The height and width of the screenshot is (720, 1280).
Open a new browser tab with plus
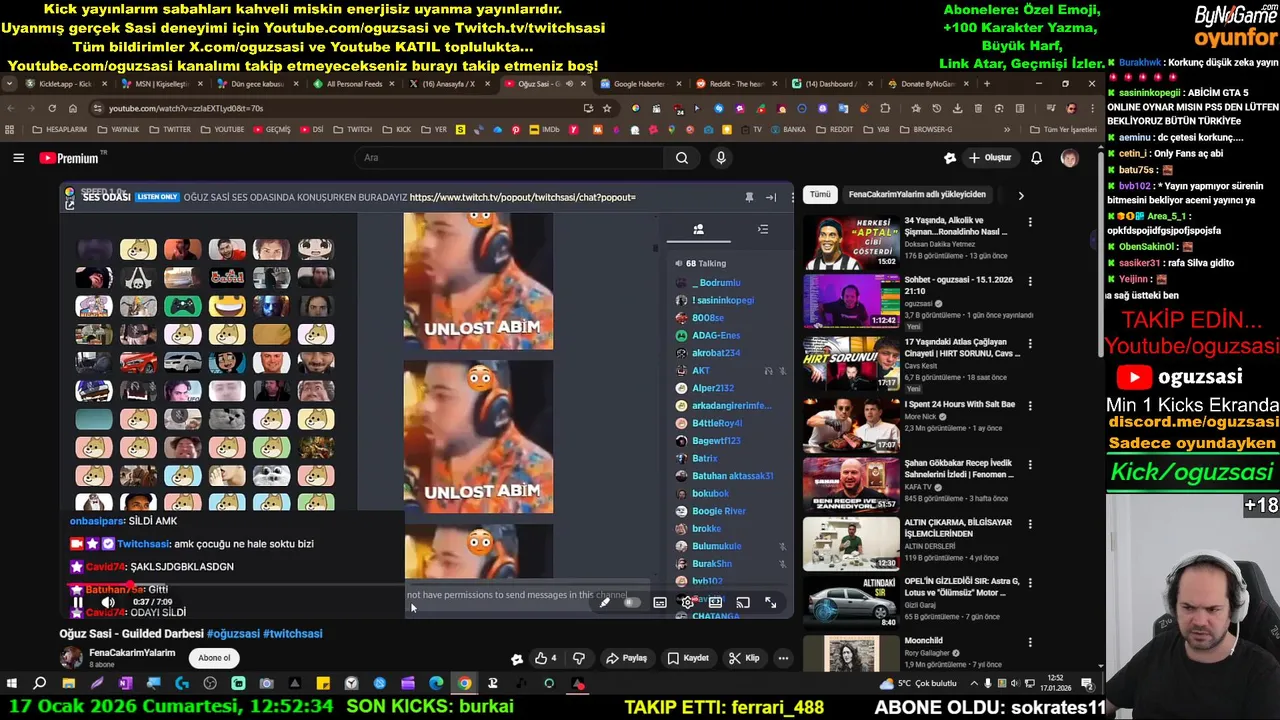986,84
